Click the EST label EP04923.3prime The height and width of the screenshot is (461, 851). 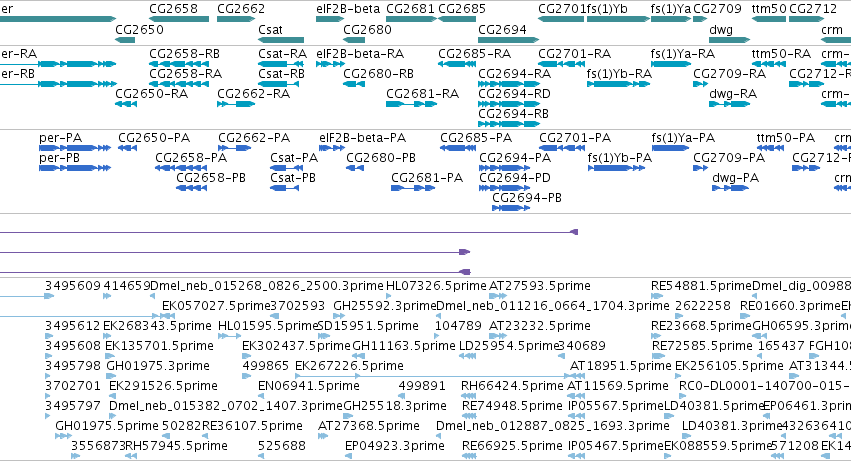tap(395, 446)
